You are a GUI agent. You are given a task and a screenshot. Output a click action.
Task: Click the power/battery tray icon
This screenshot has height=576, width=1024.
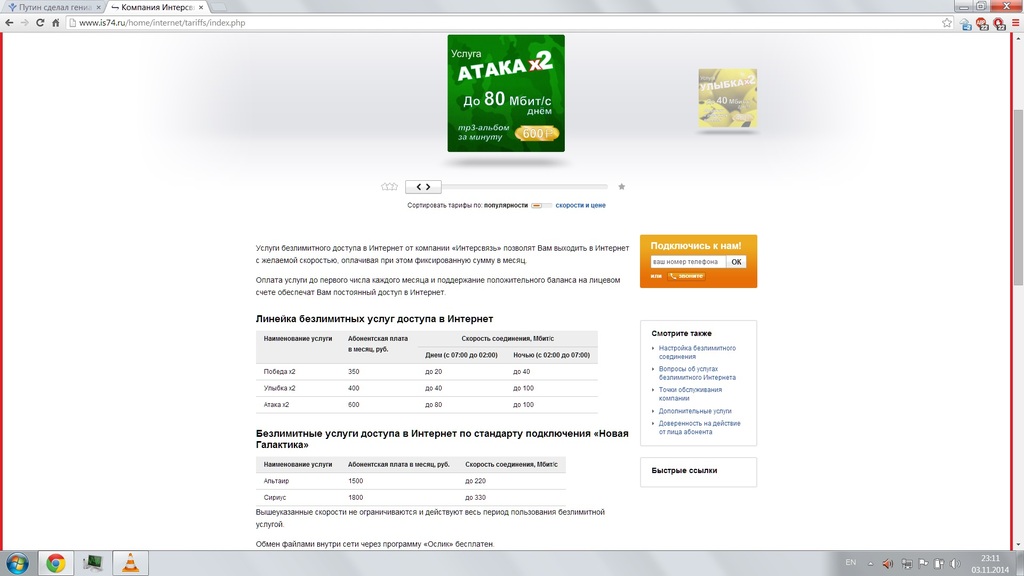(x=939, y=564)
